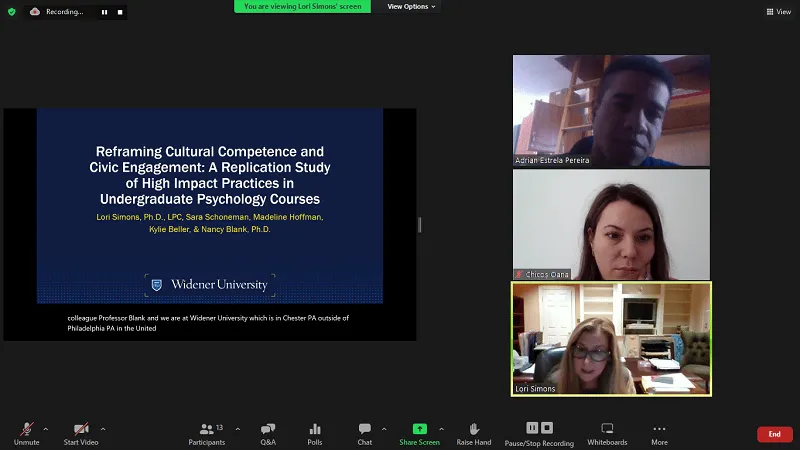800x450 pixels.
Task: Expand the Share Screen options arrow
Action: click(442, 428)
